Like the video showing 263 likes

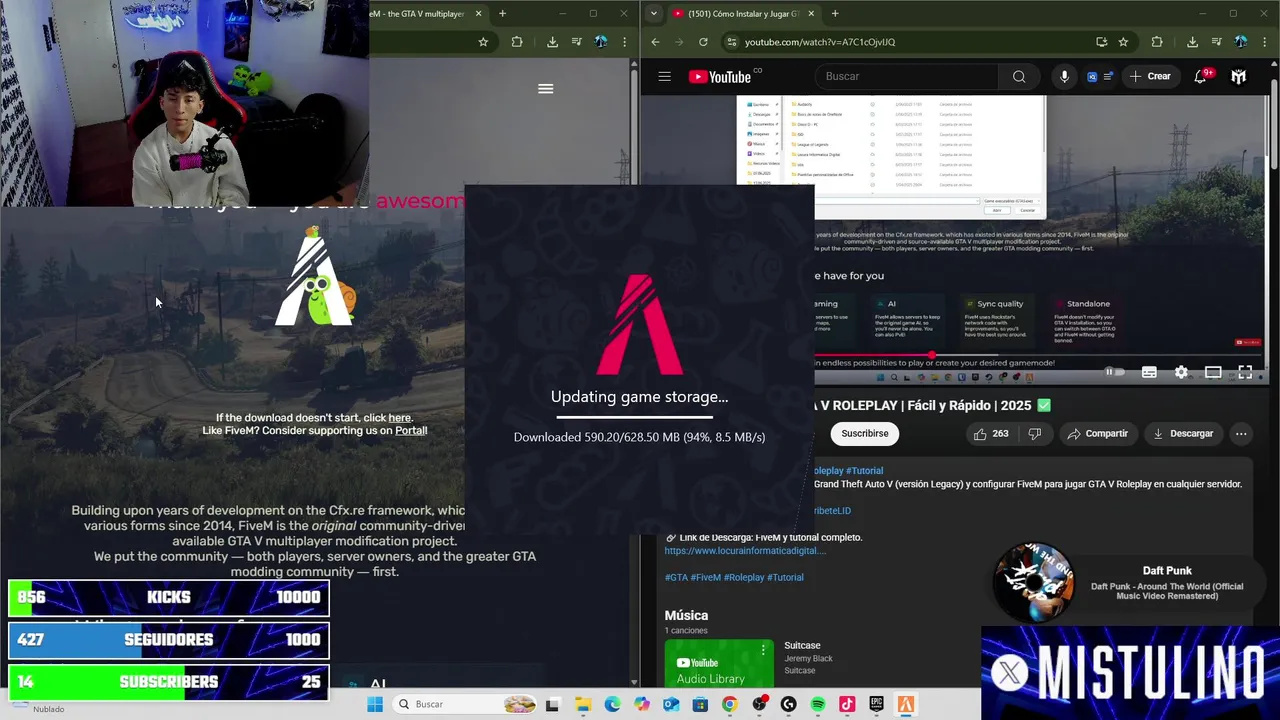(x=990, y=433)
